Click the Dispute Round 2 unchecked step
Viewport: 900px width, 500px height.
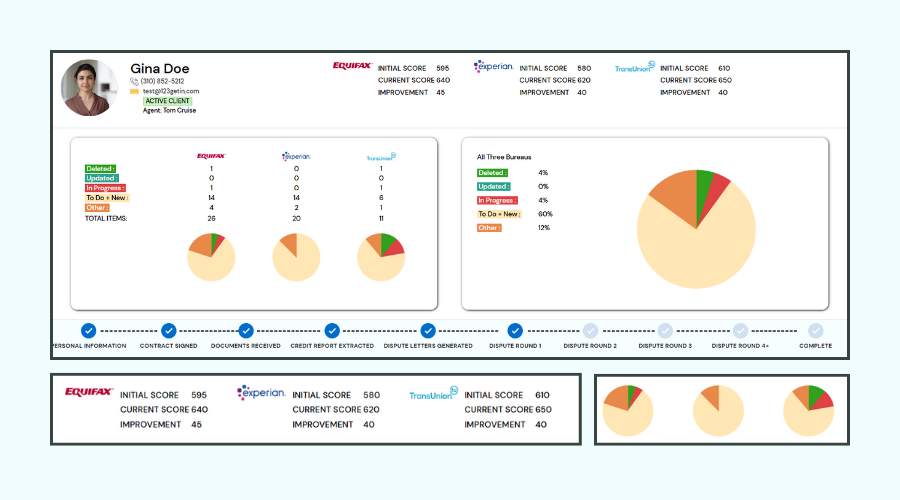[x=590, y=331]
